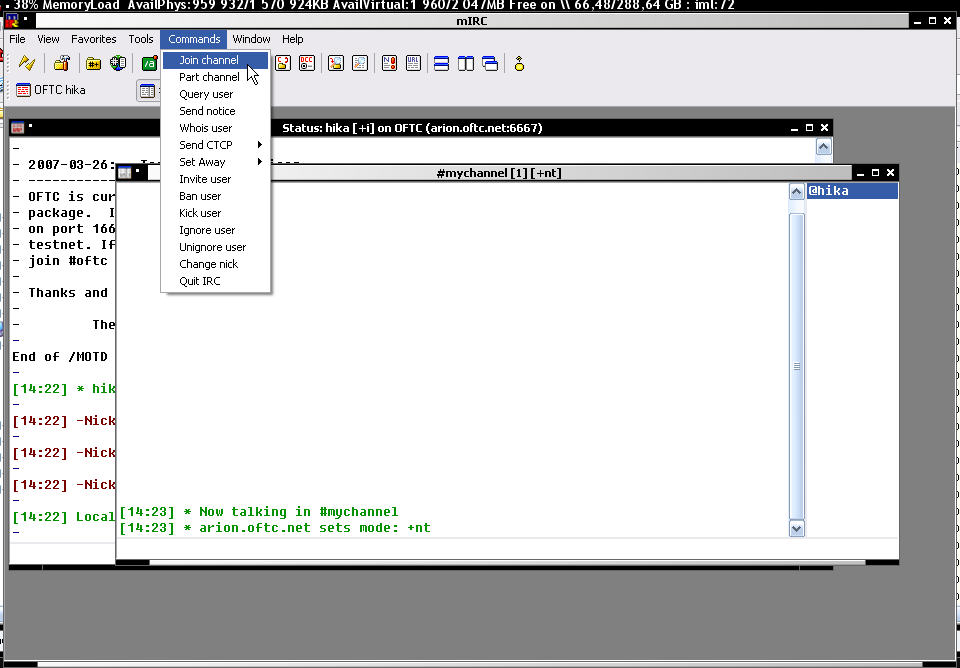The image size is (960, 668).
Task: Select @hika in the nickname list
Action: (852, 190)
